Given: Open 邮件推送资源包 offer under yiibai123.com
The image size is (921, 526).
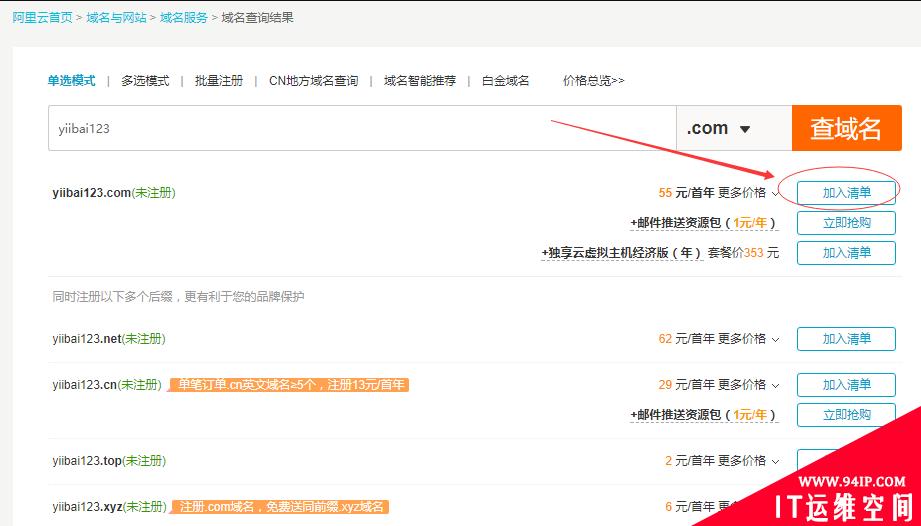Looking at the screenshot, I should pyautogui.click(x=703, y=223).
